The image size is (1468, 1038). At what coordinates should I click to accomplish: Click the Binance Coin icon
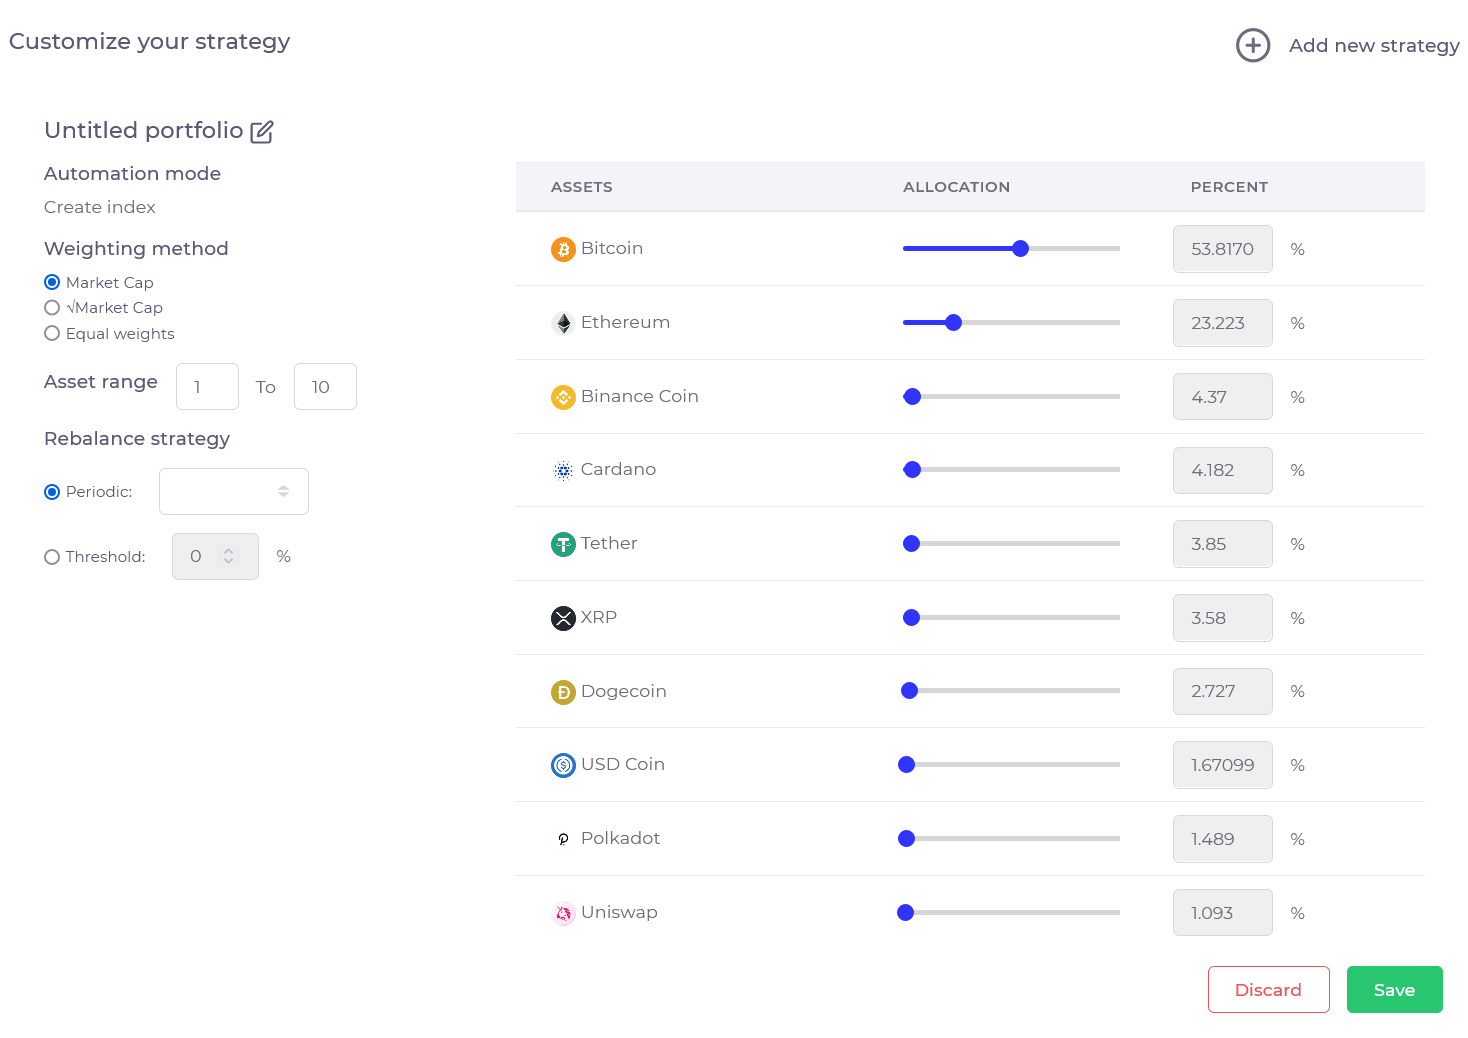[563, 397]
